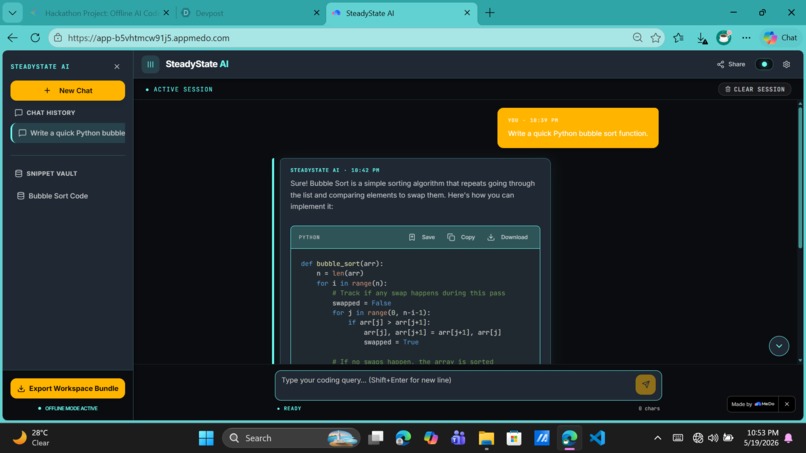Viewport: 806px width, 453px height.
Task: Open the zoom magnifier icon in address bar
Action: pos(637,38)
